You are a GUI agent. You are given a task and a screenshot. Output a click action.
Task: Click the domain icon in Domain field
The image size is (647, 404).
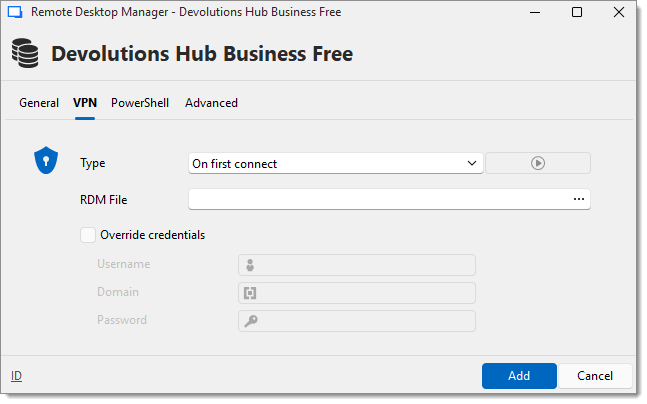point(250,293)
